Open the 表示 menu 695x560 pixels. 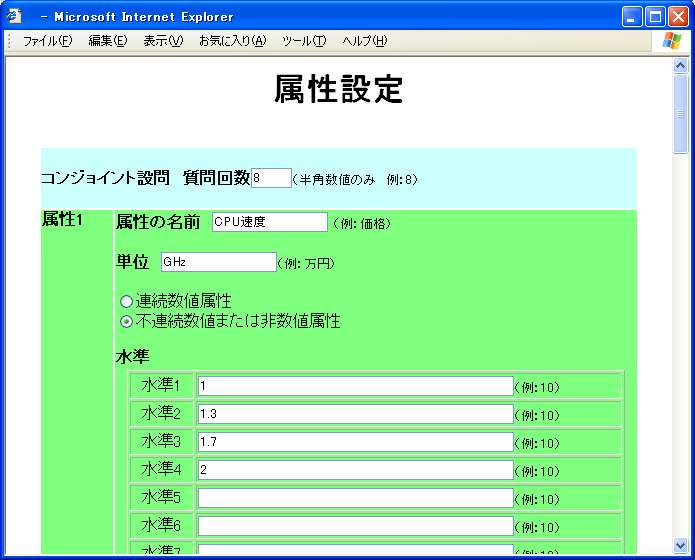[x=162, y=41]
